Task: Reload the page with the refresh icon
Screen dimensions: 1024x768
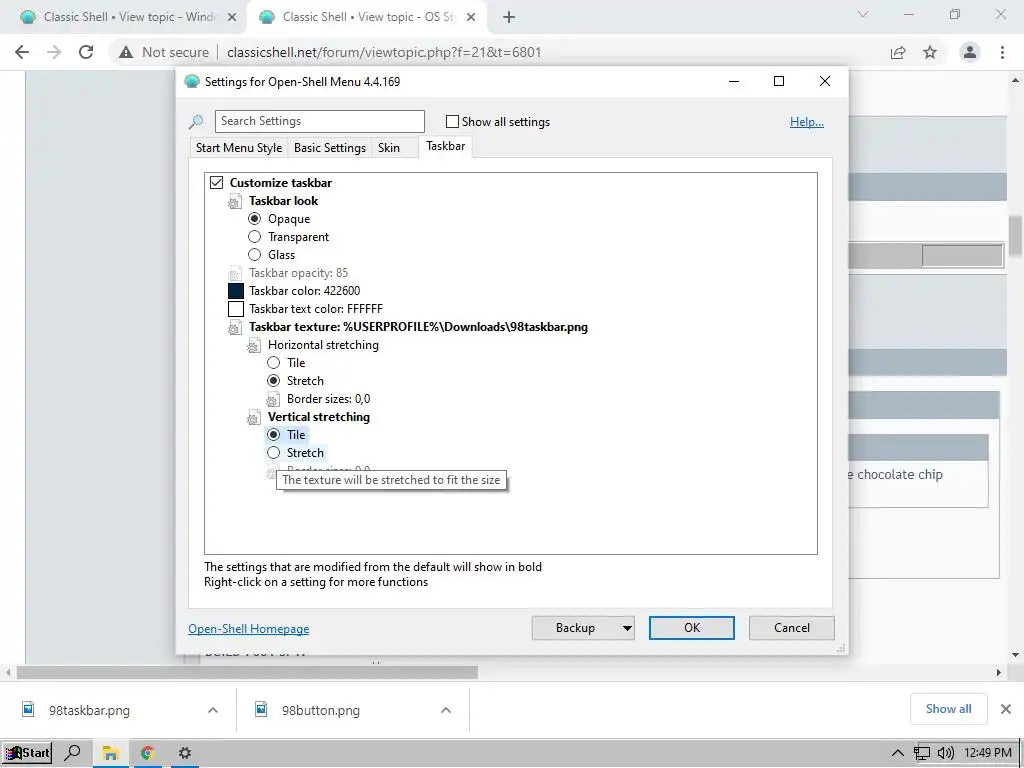Action: click(86, 52)
